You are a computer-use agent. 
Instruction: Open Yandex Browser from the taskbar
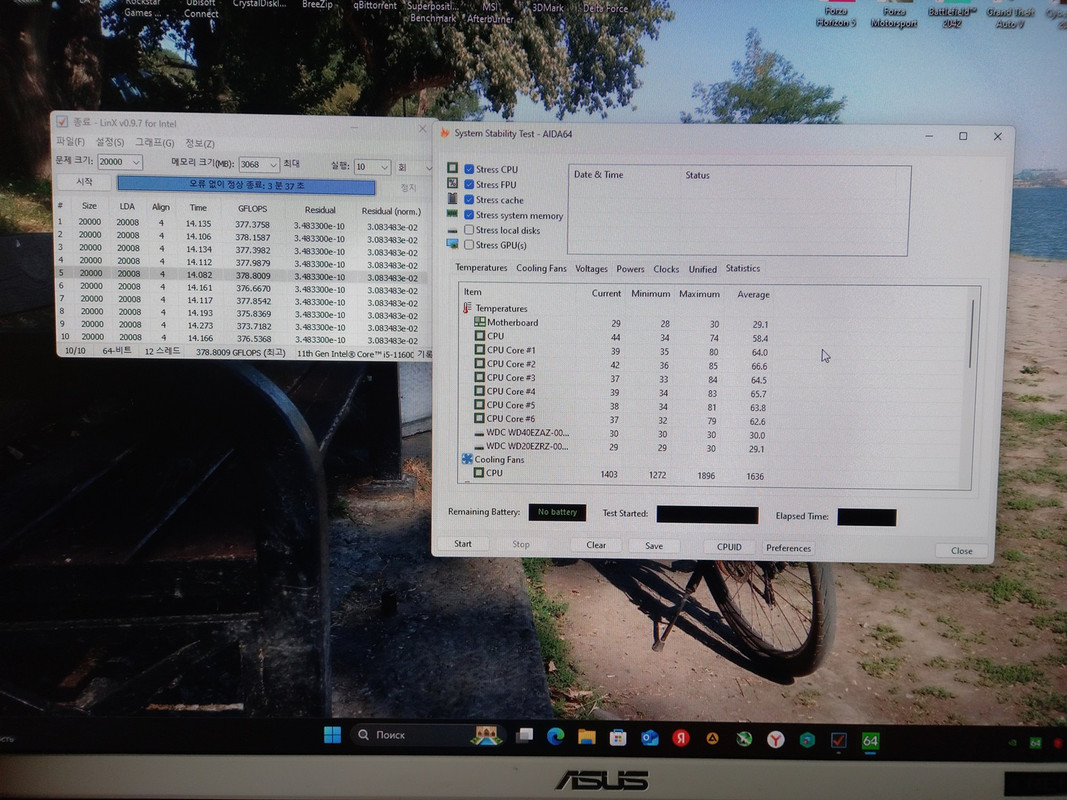tap(776, 739)
